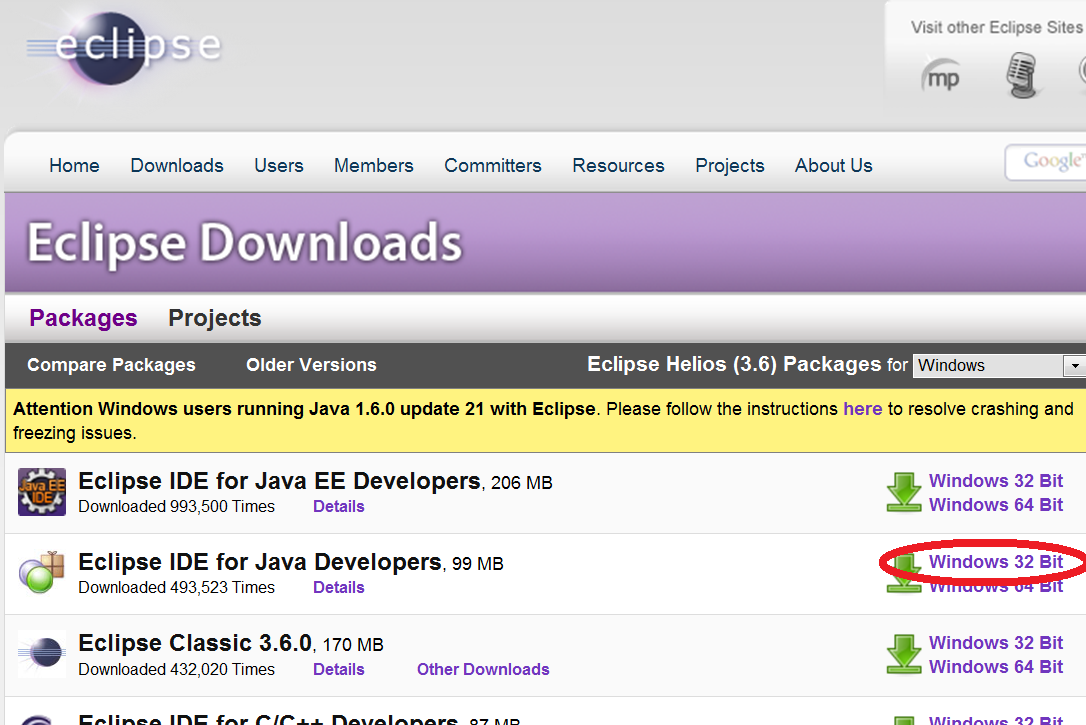Click the 'Downloaded 493,523 Times' text
Viewport: 1086px width, 725px height.
coord(177,587)
